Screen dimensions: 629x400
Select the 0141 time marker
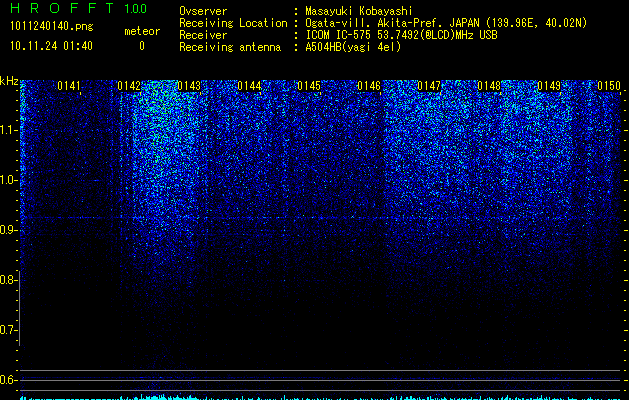[69, 86]
